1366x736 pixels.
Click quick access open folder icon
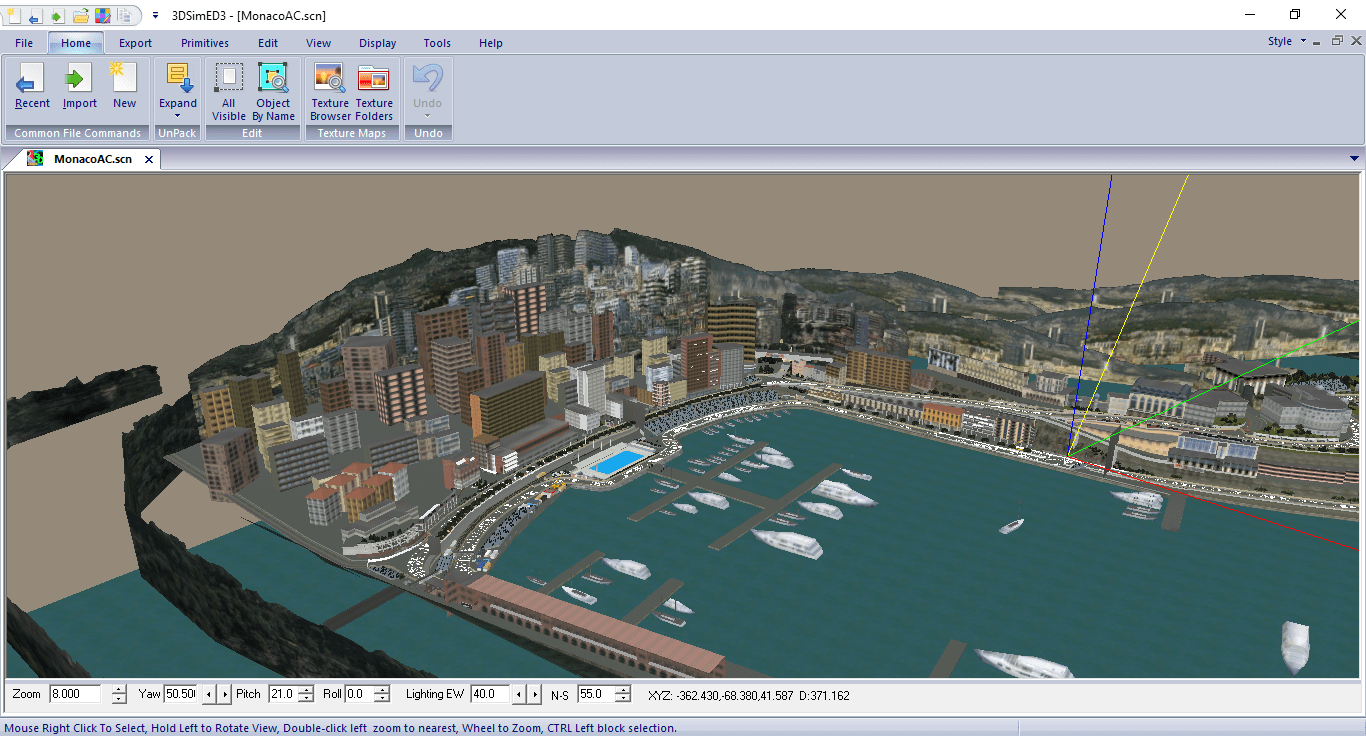click(81, 15)
